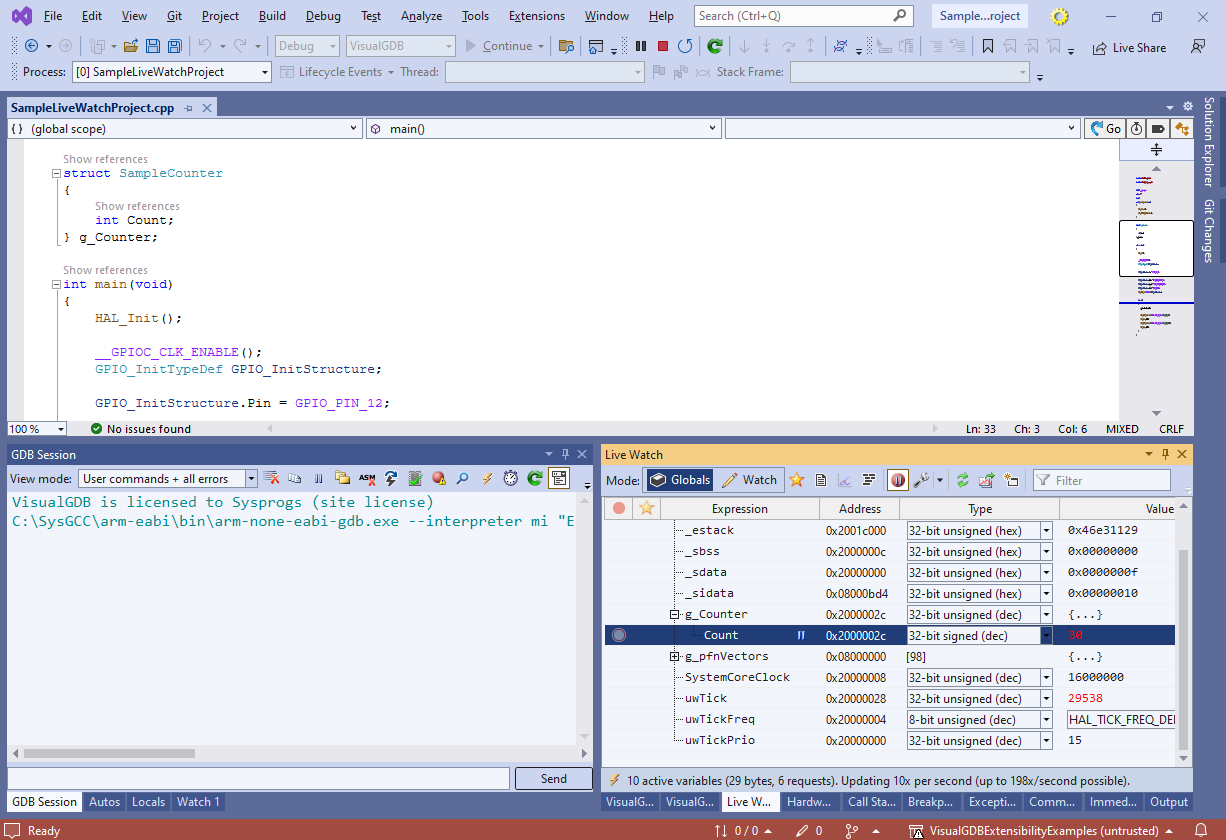Collapse the struct SampleCounter code block
The width and height of the screenshot is (1226, 840).
click(57, 173)
